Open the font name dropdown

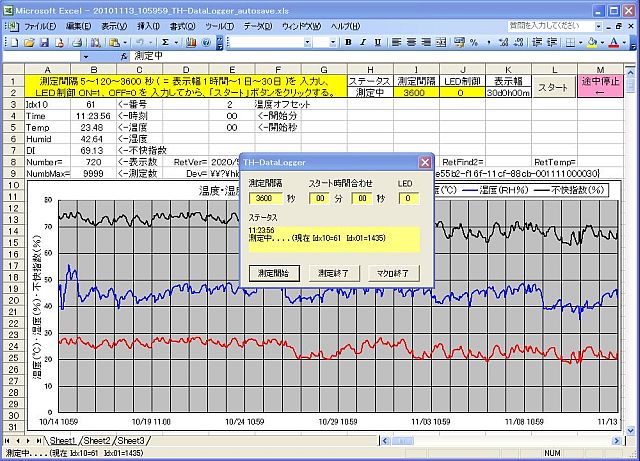tap(307, 42)
